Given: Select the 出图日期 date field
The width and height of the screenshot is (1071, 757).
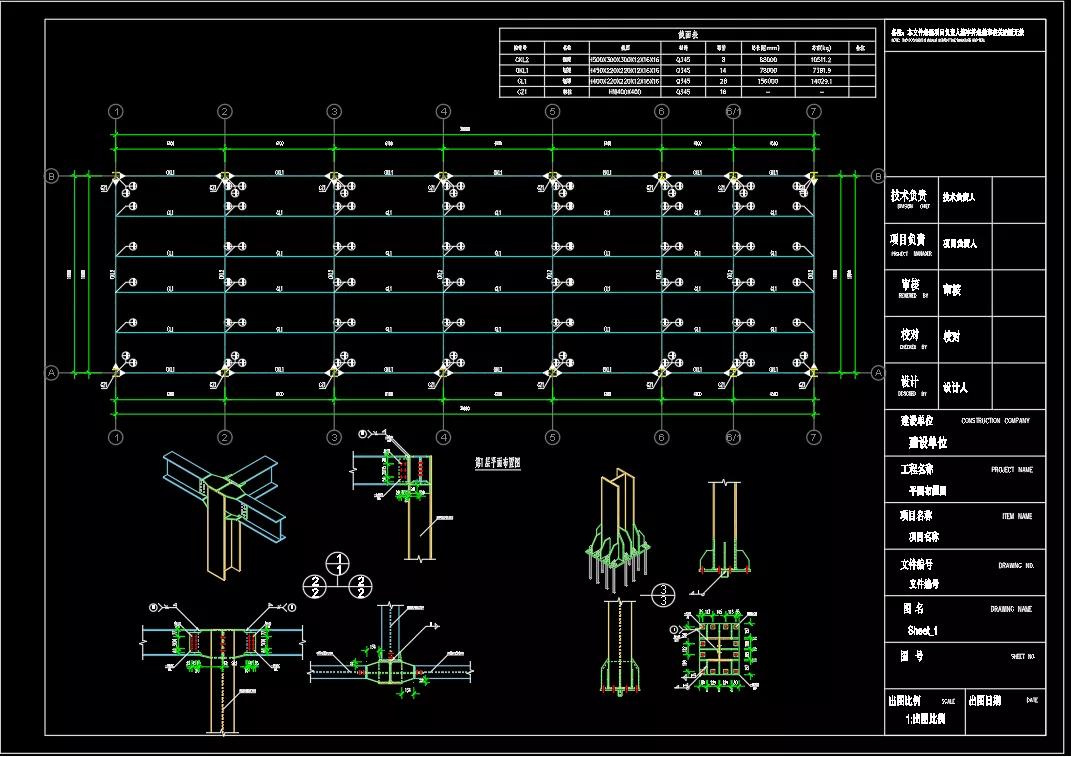Looking at the screenshot, I should click(1005, 709).
